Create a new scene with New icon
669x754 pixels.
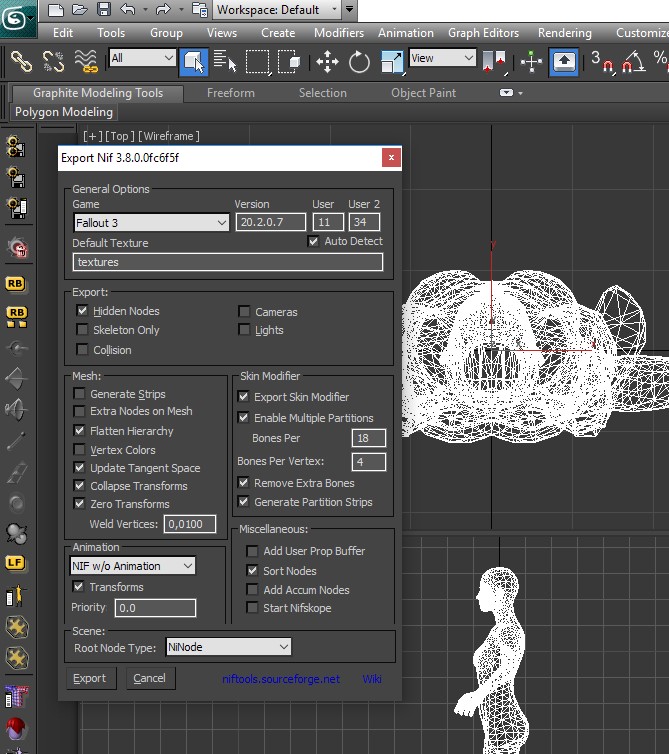pos(55,10)
